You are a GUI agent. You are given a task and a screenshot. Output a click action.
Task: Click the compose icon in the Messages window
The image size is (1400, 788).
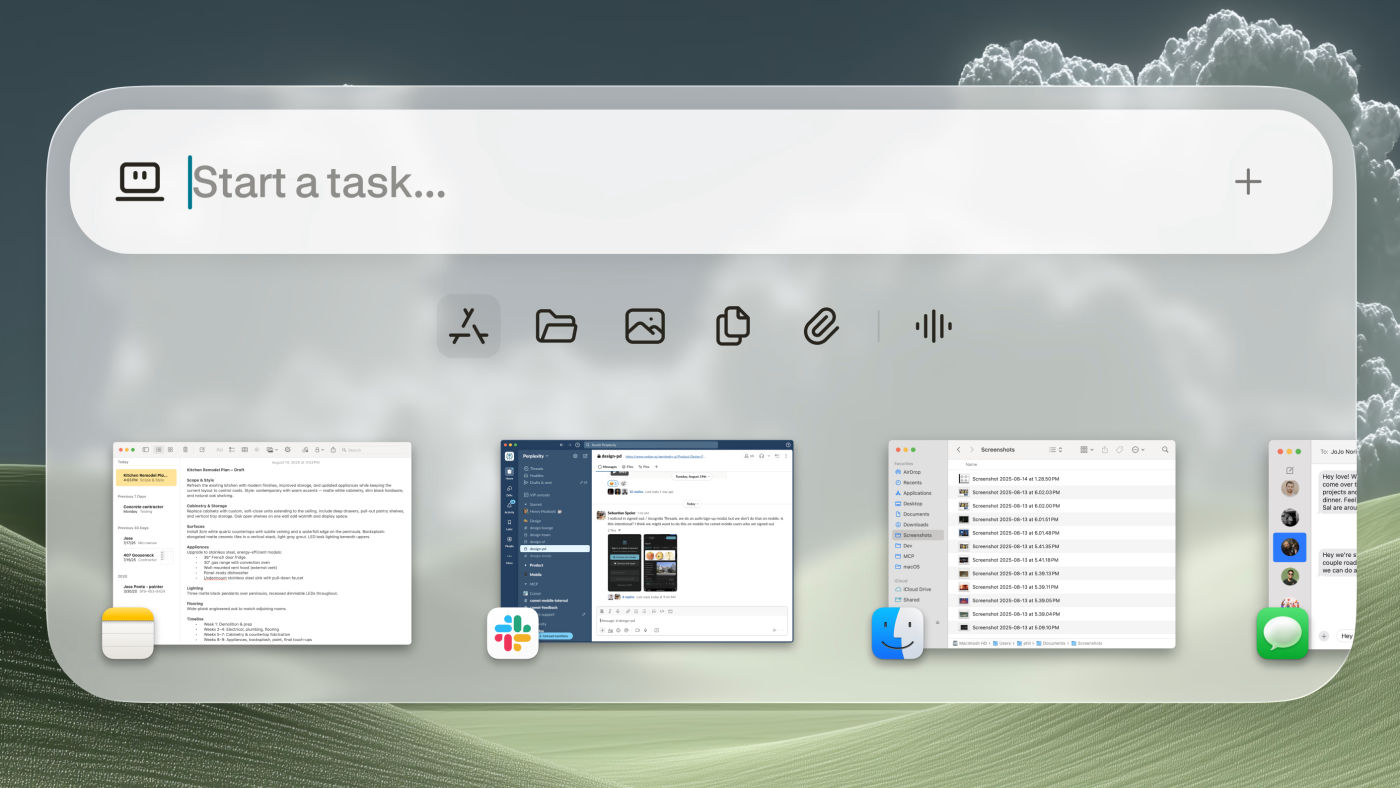1290,470
